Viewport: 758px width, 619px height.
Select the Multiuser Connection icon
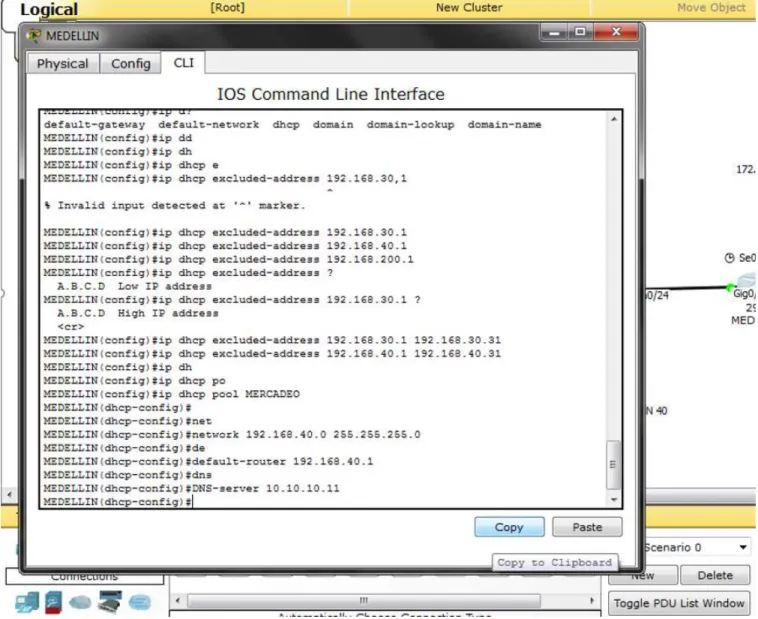(140, 603)
